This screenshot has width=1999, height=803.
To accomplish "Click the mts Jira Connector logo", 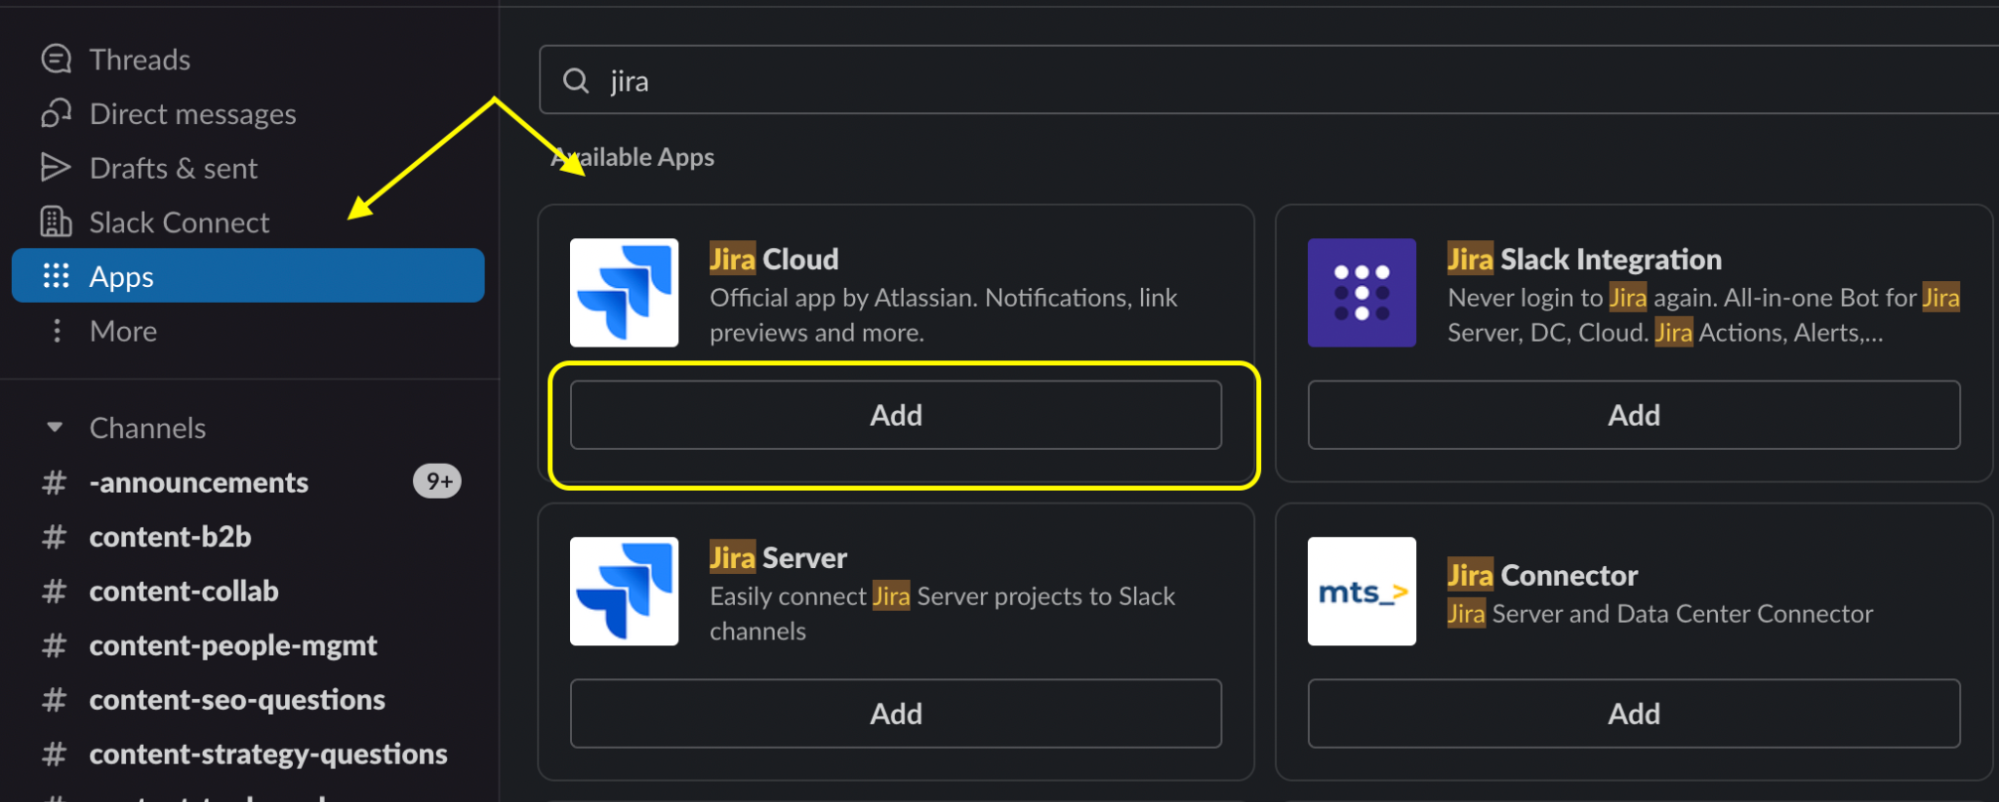I will pyautogui.click(x=1362, y=592).
